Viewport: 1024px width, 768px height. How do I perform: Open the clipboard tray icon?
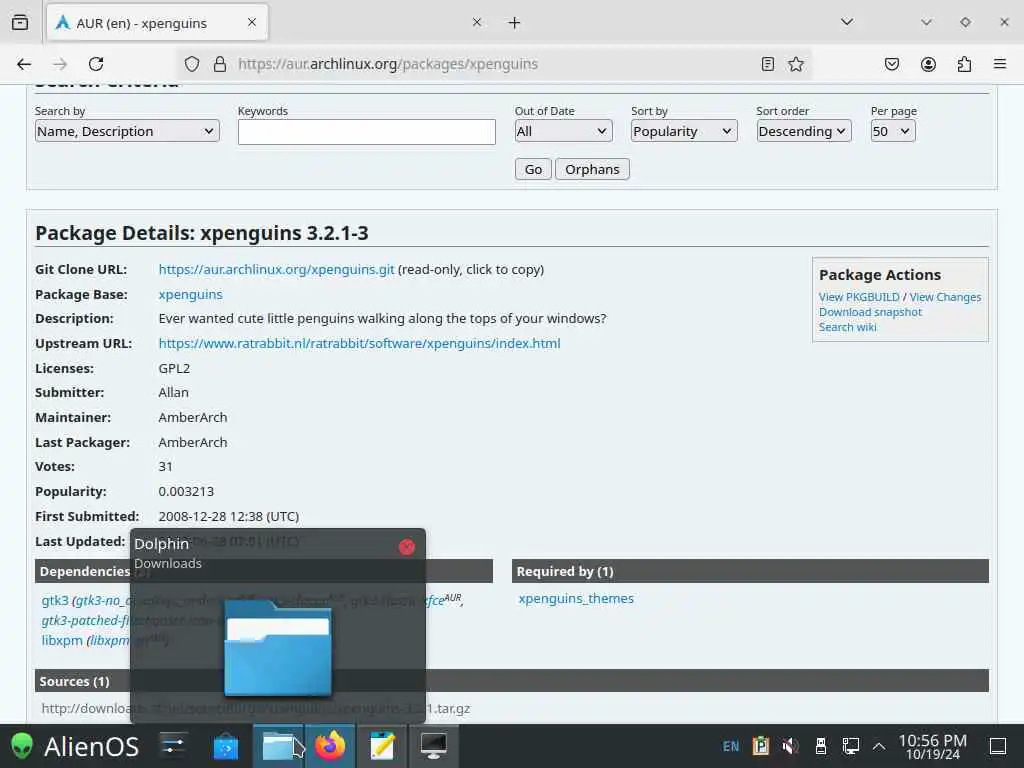(x=761, y=746)
